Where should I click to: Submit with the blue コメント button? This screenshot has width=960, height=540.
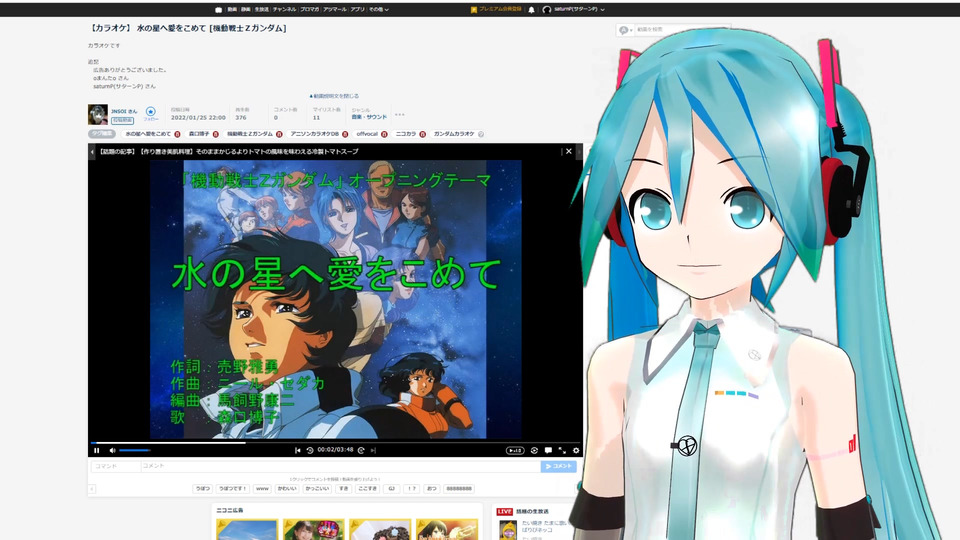pos(558,466)
